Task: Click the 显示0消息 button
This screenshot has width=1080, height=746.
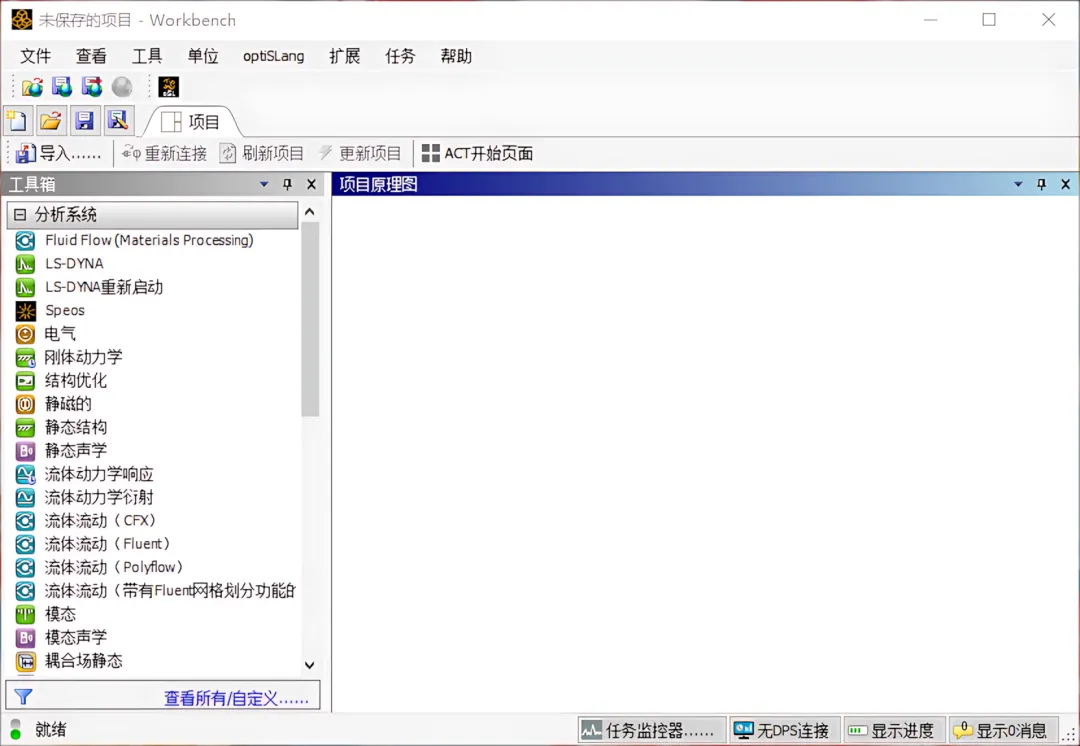Action: tap(1003, 730)
